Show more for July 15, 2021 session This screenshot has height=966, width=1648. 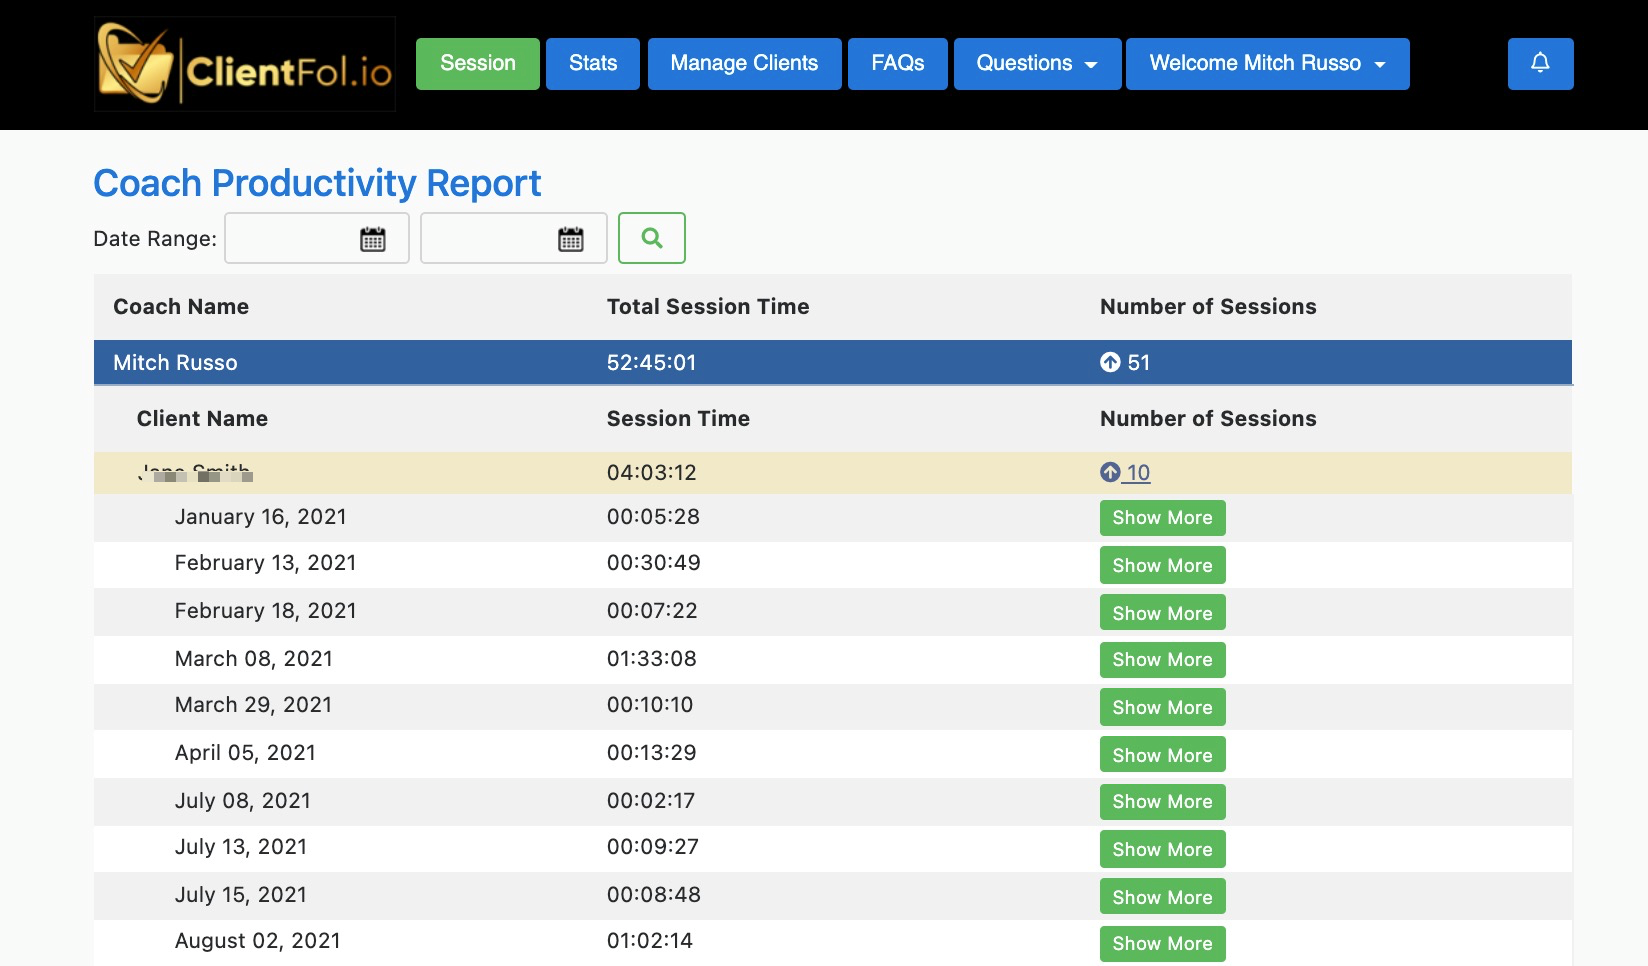tap(1163, 897)
